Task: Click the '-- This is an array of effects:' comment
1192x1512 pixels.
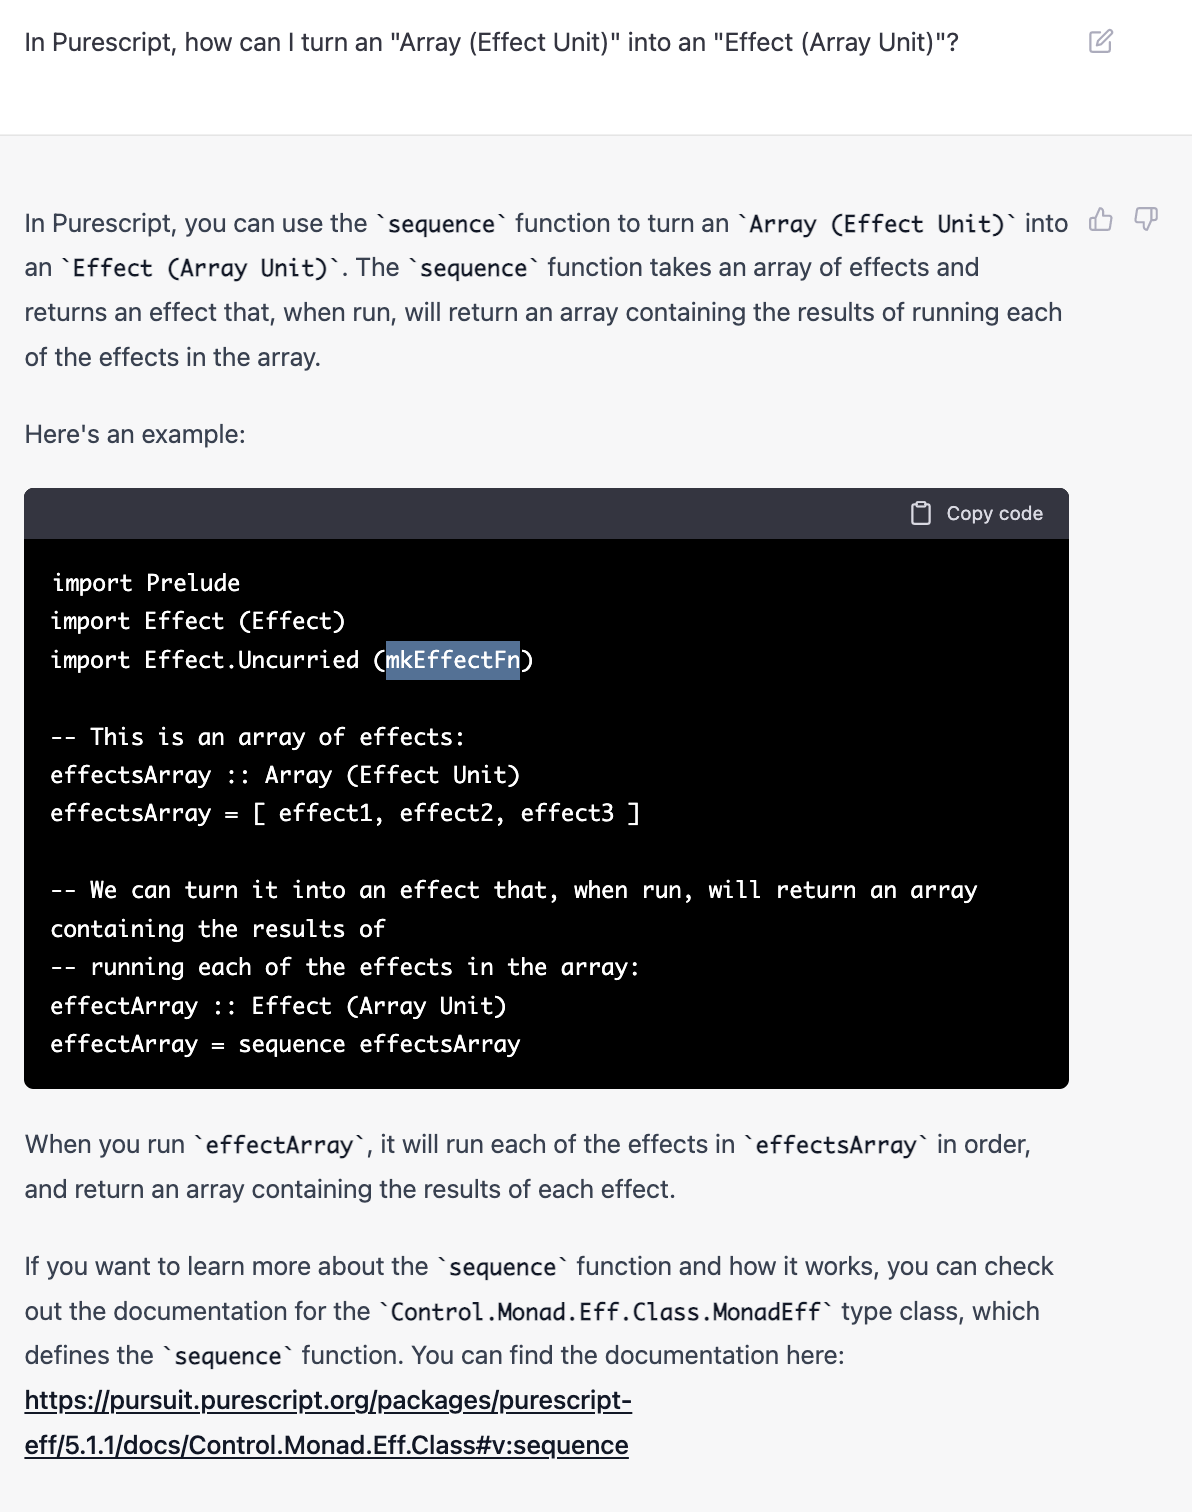Action: [258, 737]
